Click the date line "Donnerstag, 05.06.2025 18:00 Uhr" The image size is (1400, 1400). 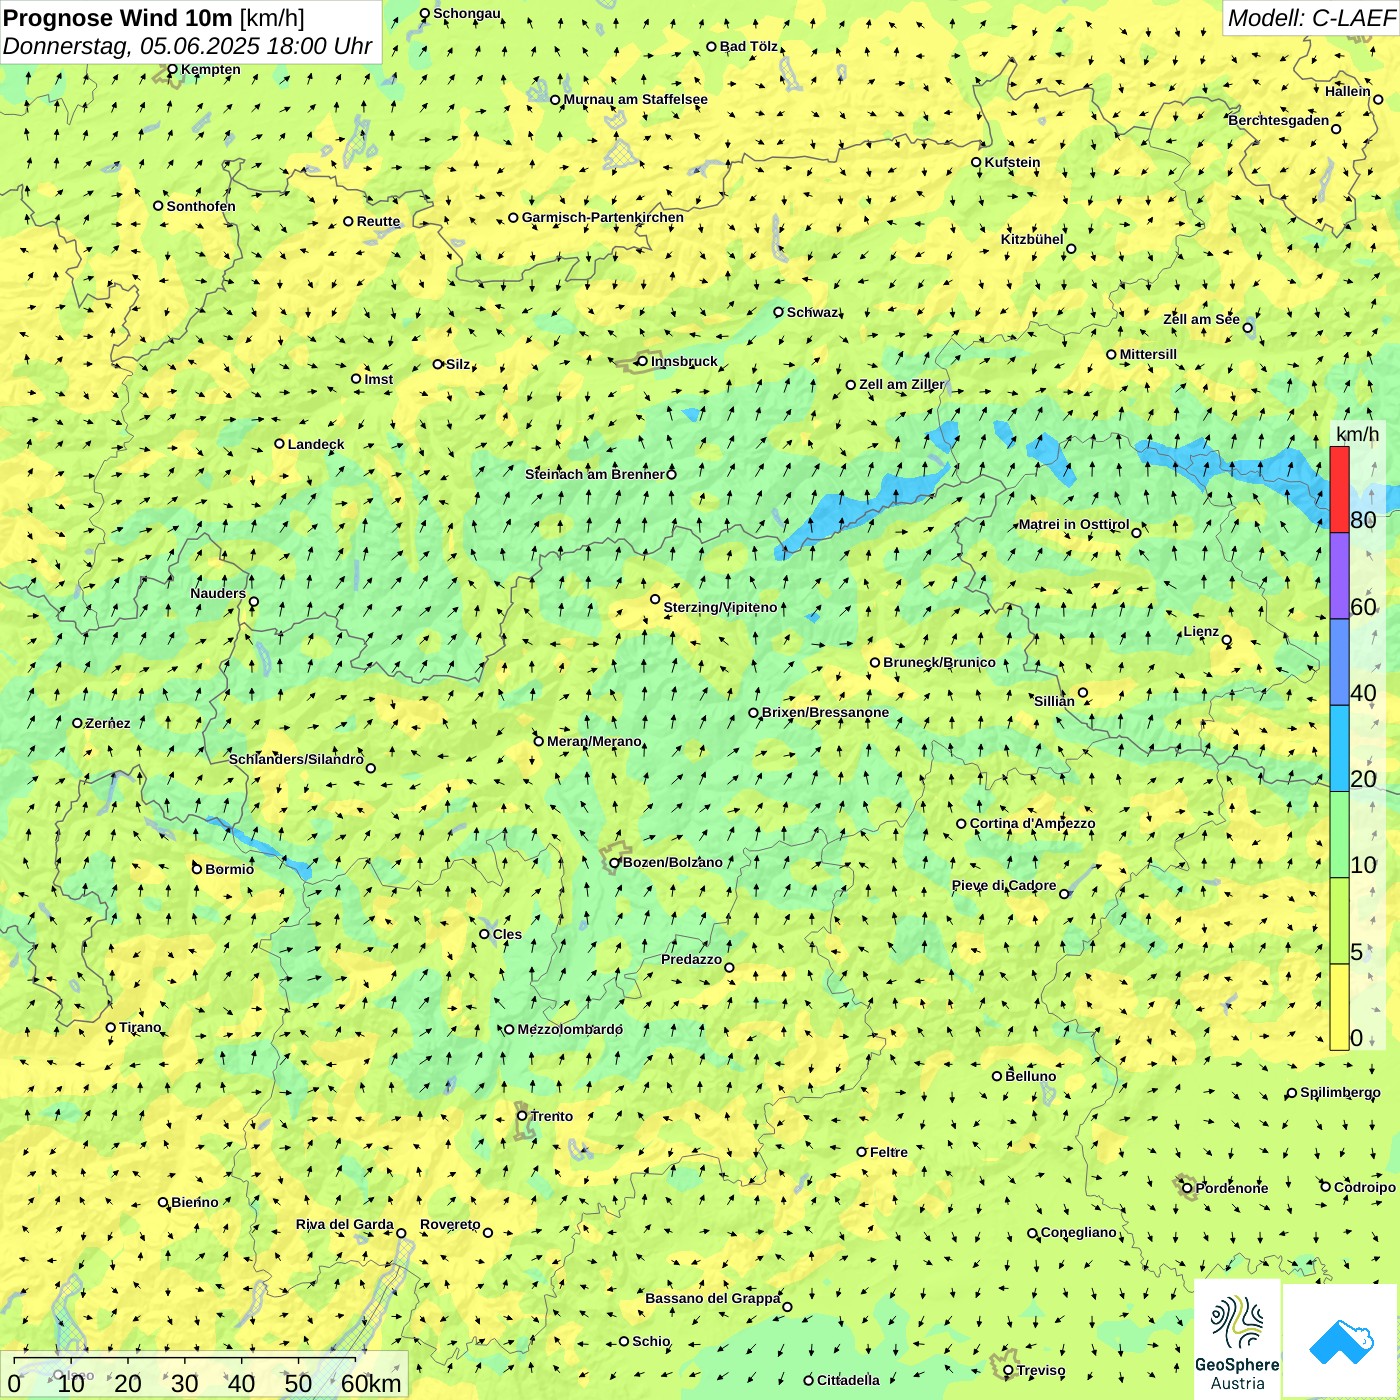tap(188, 46)
